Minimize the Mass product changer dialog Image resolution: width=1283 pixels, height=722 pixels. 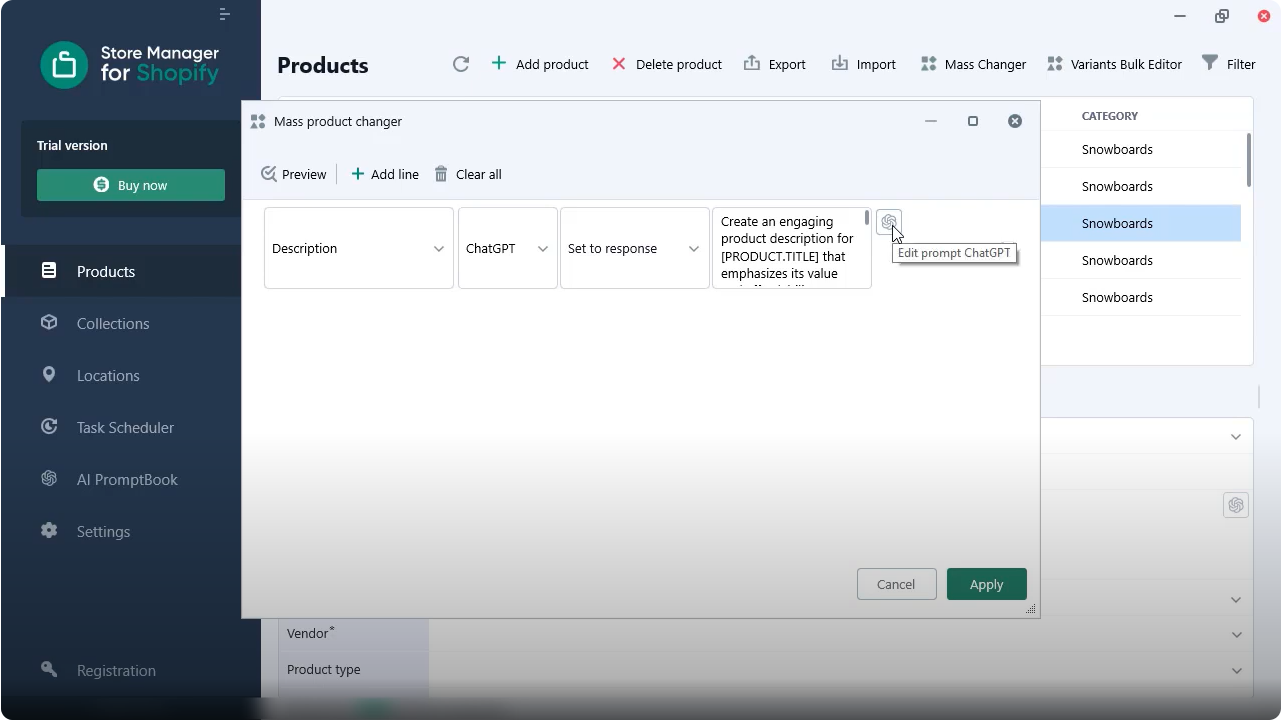(931, 121)
